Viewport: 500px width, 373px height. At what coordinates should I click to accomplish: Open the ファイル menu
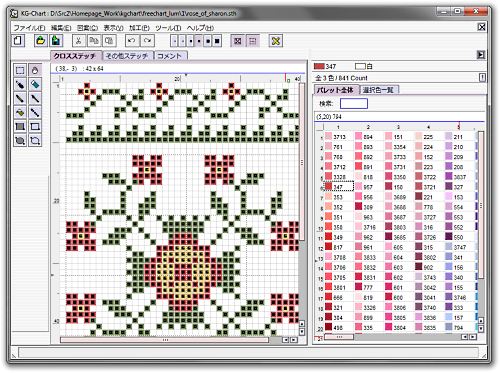pos(29,28)
